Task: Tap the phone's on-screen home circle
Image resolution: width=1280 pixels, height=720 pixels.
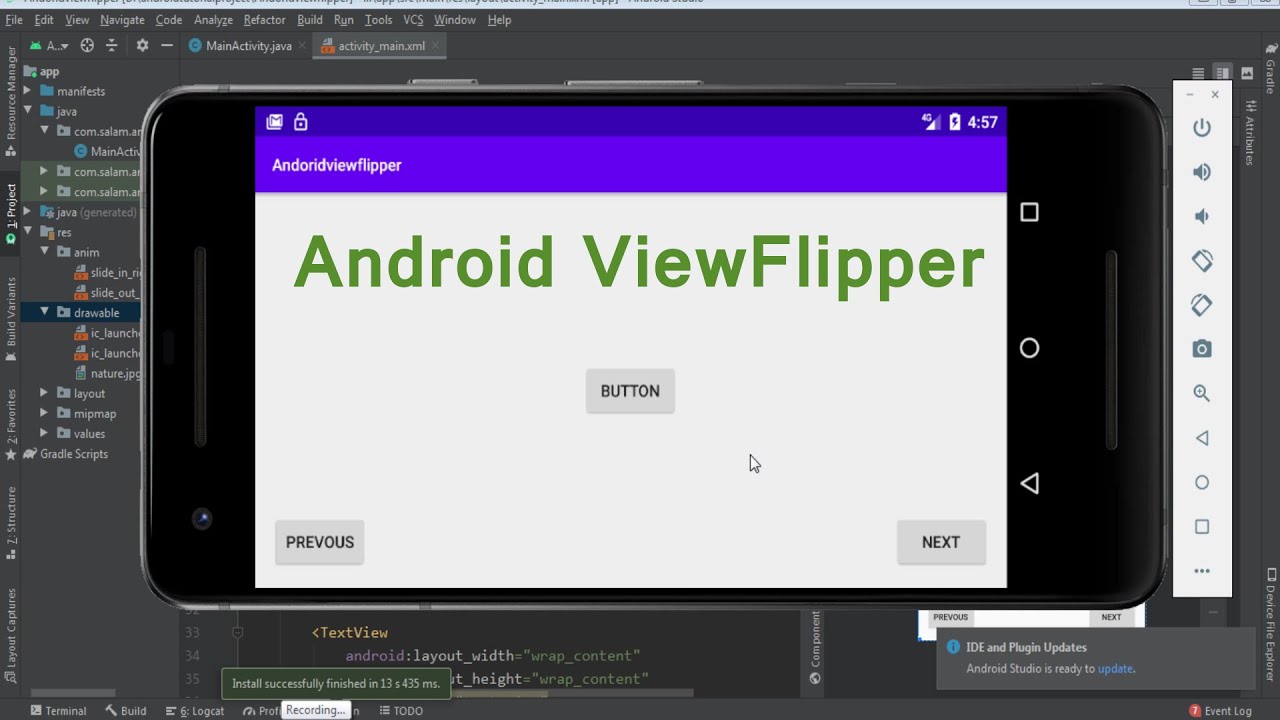Action: click(x=1029, y=348)
